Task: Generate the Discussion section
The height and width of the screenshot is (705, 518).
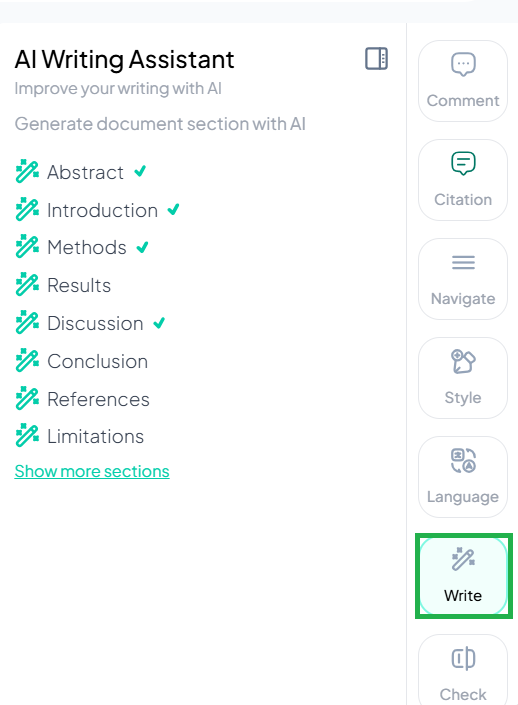Action: (95, 323)
